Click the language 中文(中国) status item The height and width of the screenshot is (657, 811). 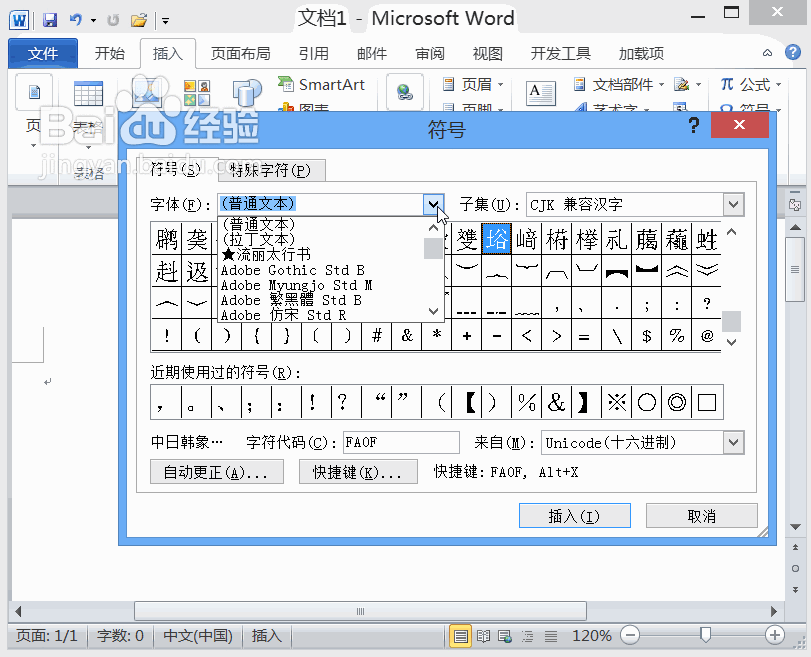pos(198,635)
